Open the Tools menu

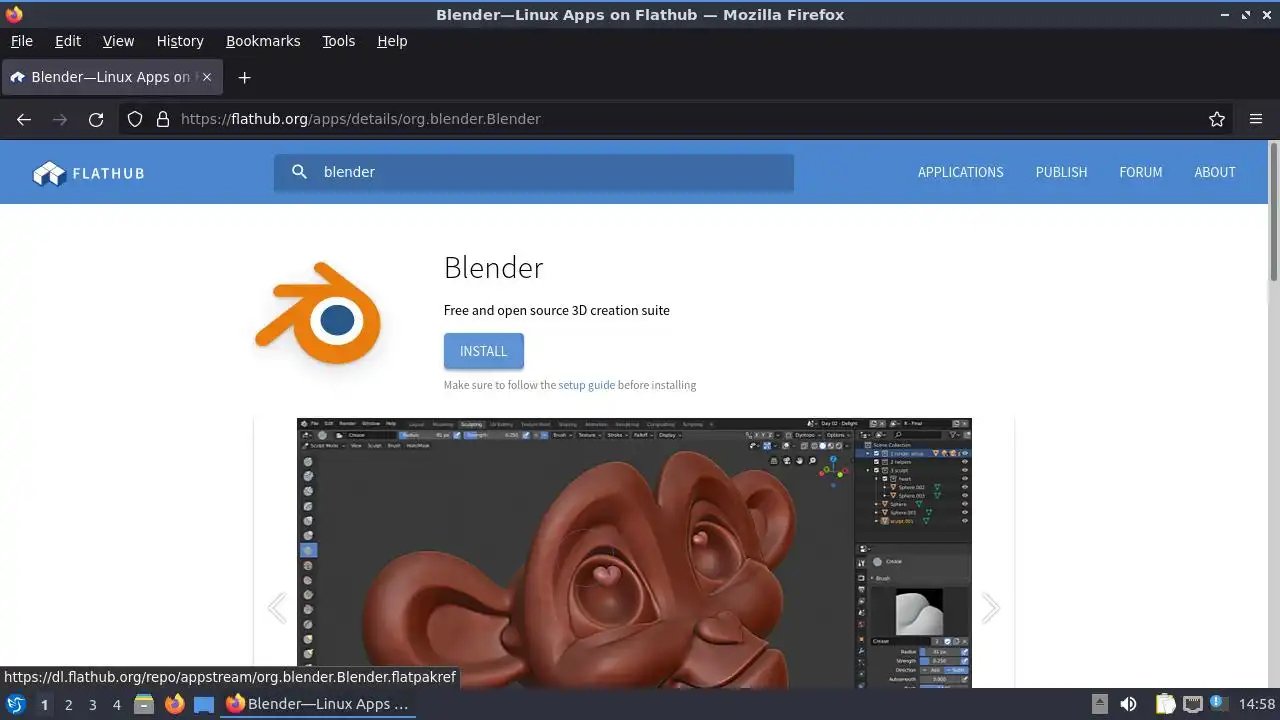(x=338, y=41)
